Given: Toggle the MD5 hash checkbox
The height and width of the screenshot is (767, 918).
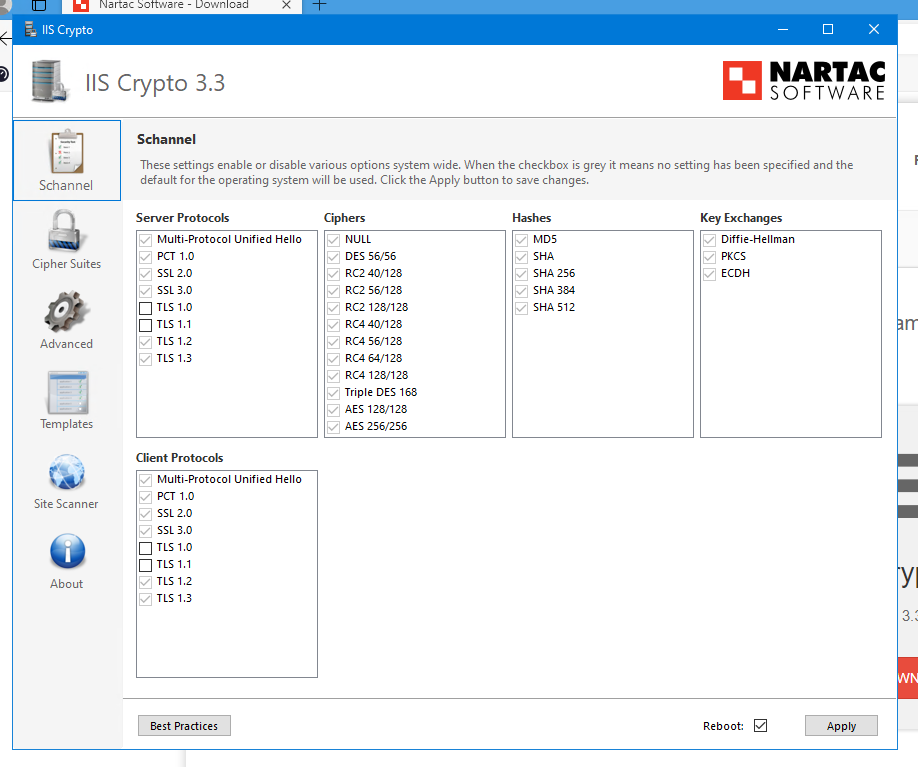Looking at the screenshot, I should coord(522,240).
